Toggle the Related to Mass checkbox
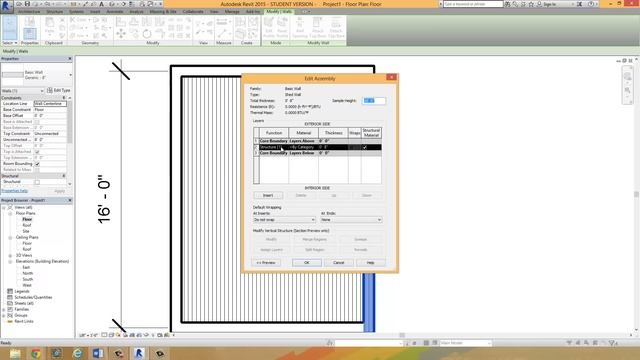This screenshot has height=360, width=640. [x=37, y=170]
